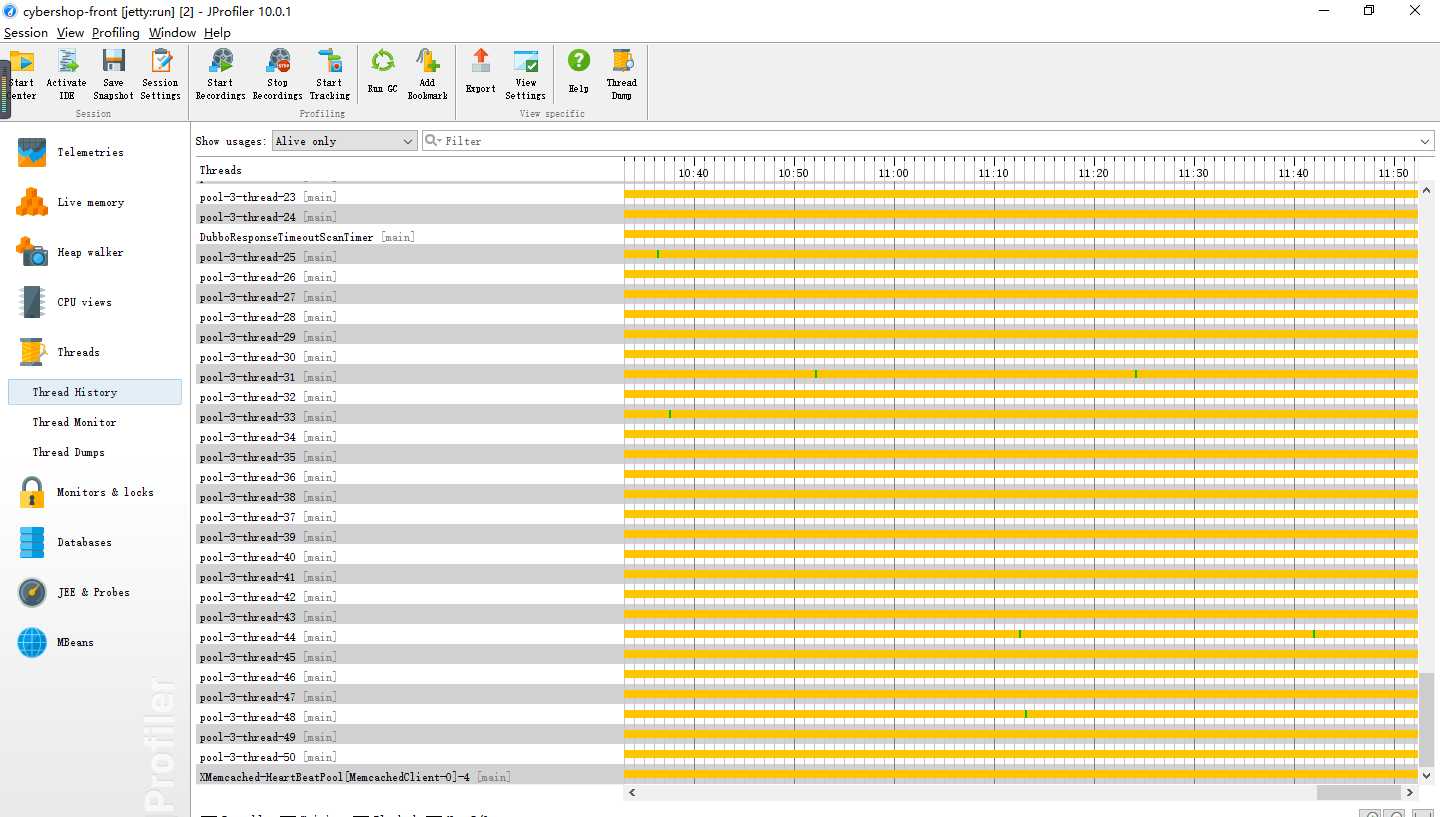Expand the Filter field history arrow

click(1425, 141)
